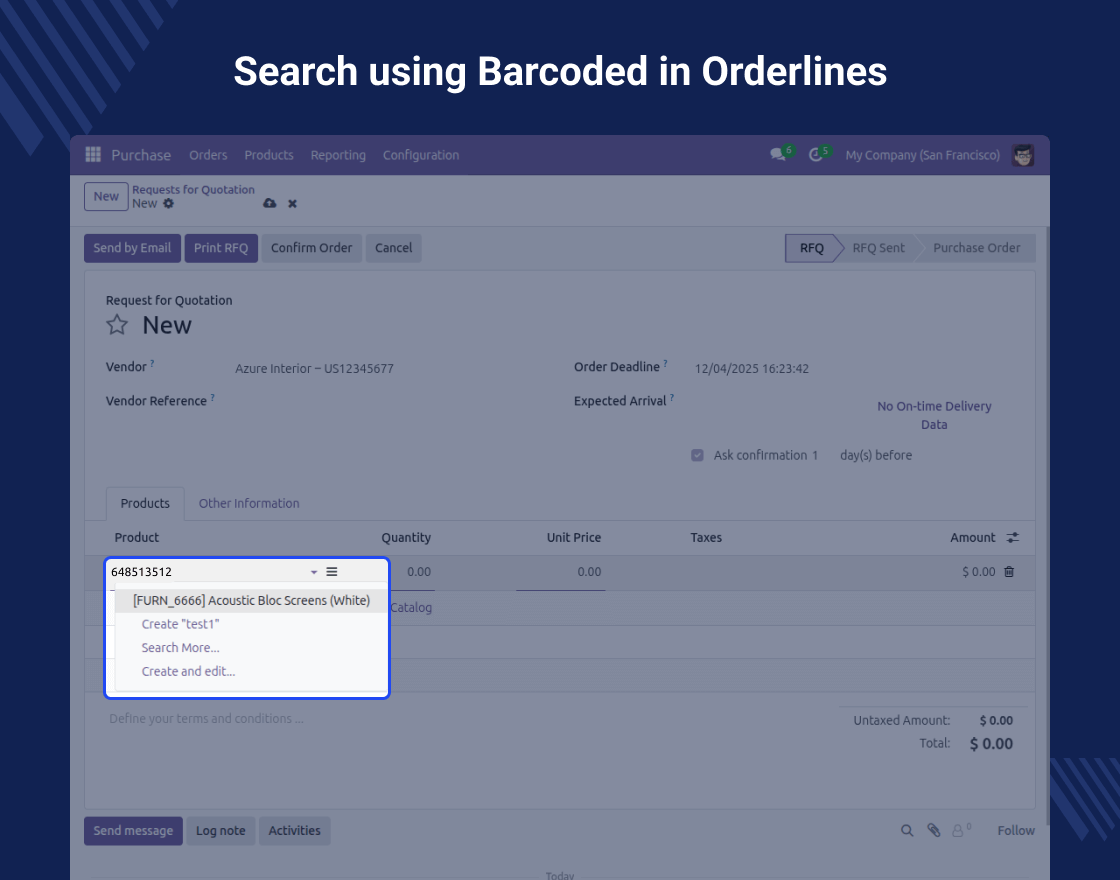Choose Create and edit... option
This screenshot has width=1120, height=880.
coord(188,671)
